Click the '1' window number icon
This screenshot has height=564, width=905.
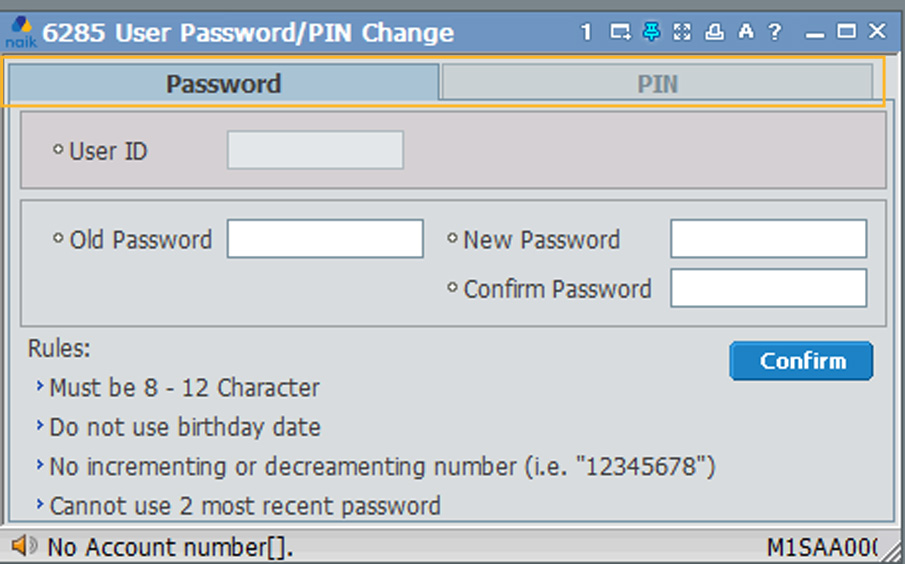[x=587, y=32]
